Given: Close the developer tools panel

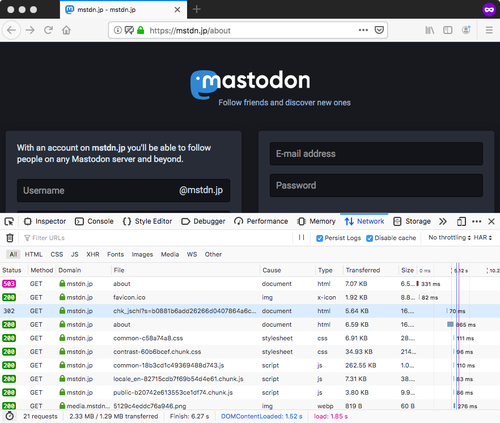Looking at the screenshot, I should [x=491, y=221].
